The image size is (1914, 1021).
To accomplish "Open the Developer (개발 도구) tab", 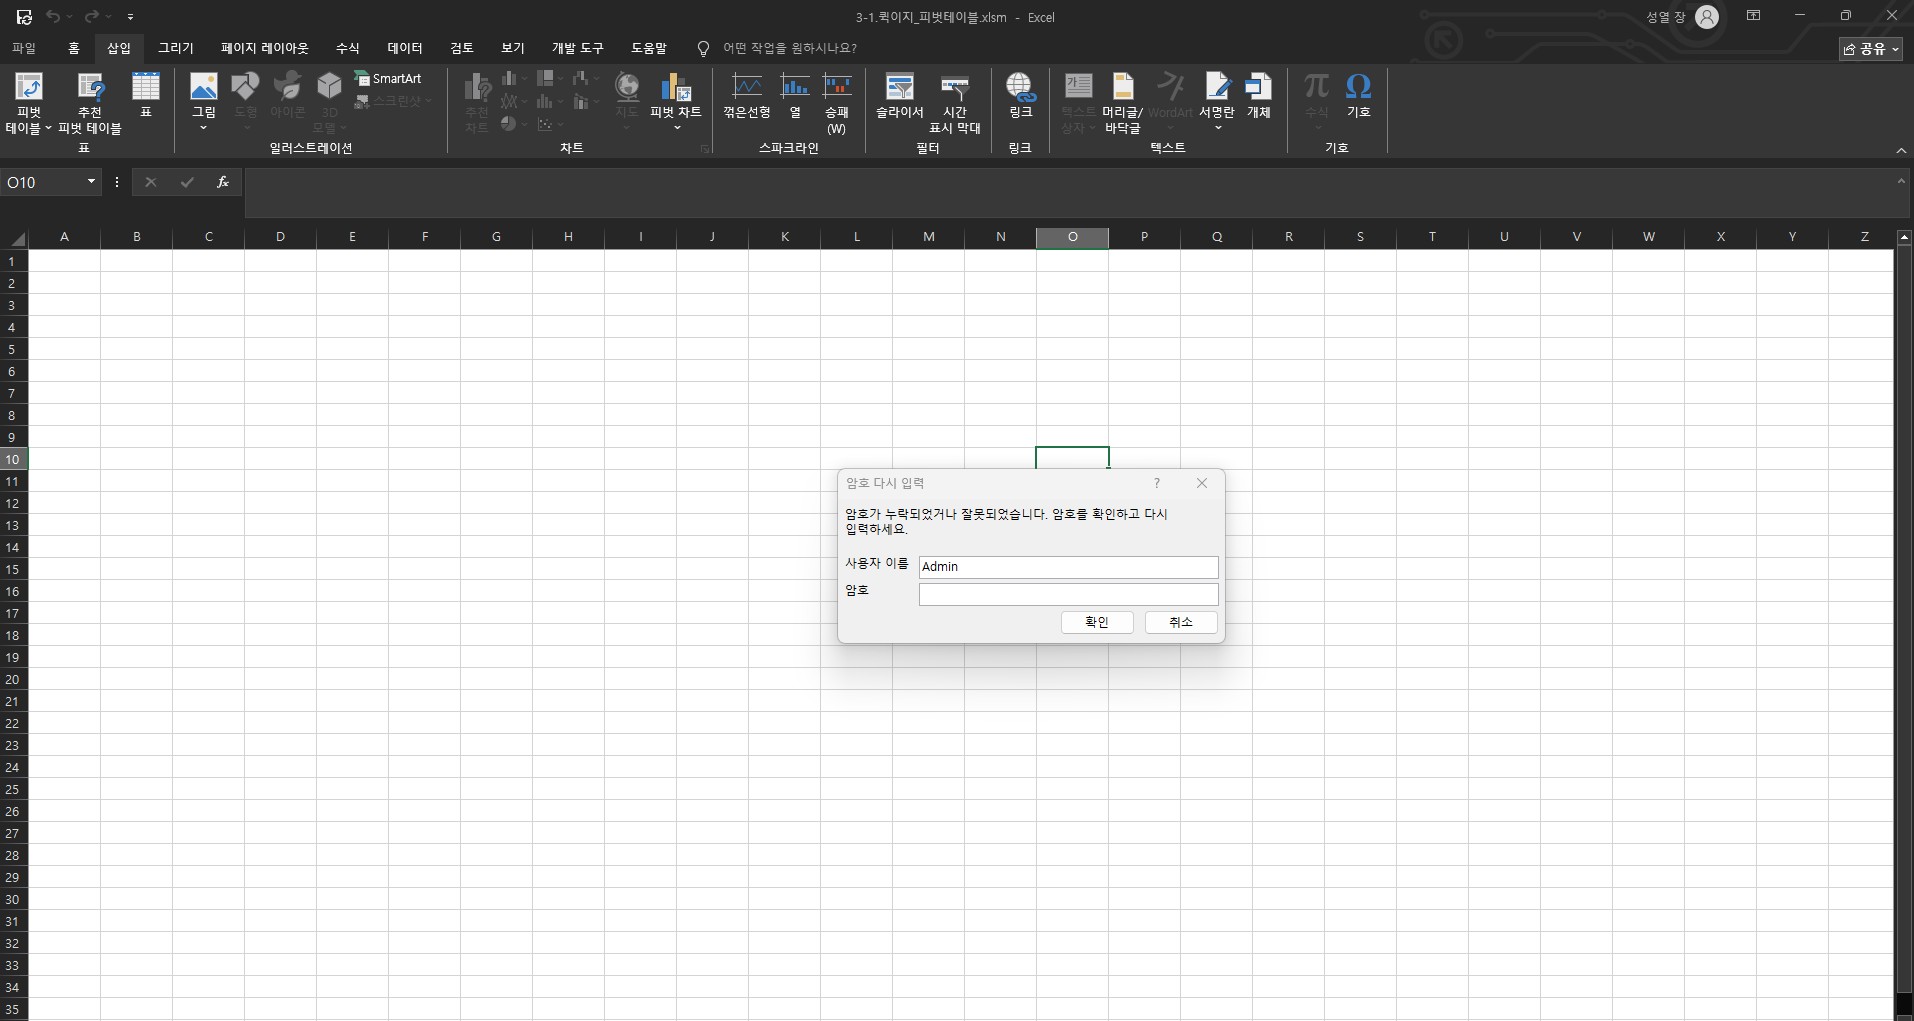I will click(x=578, y=48).
